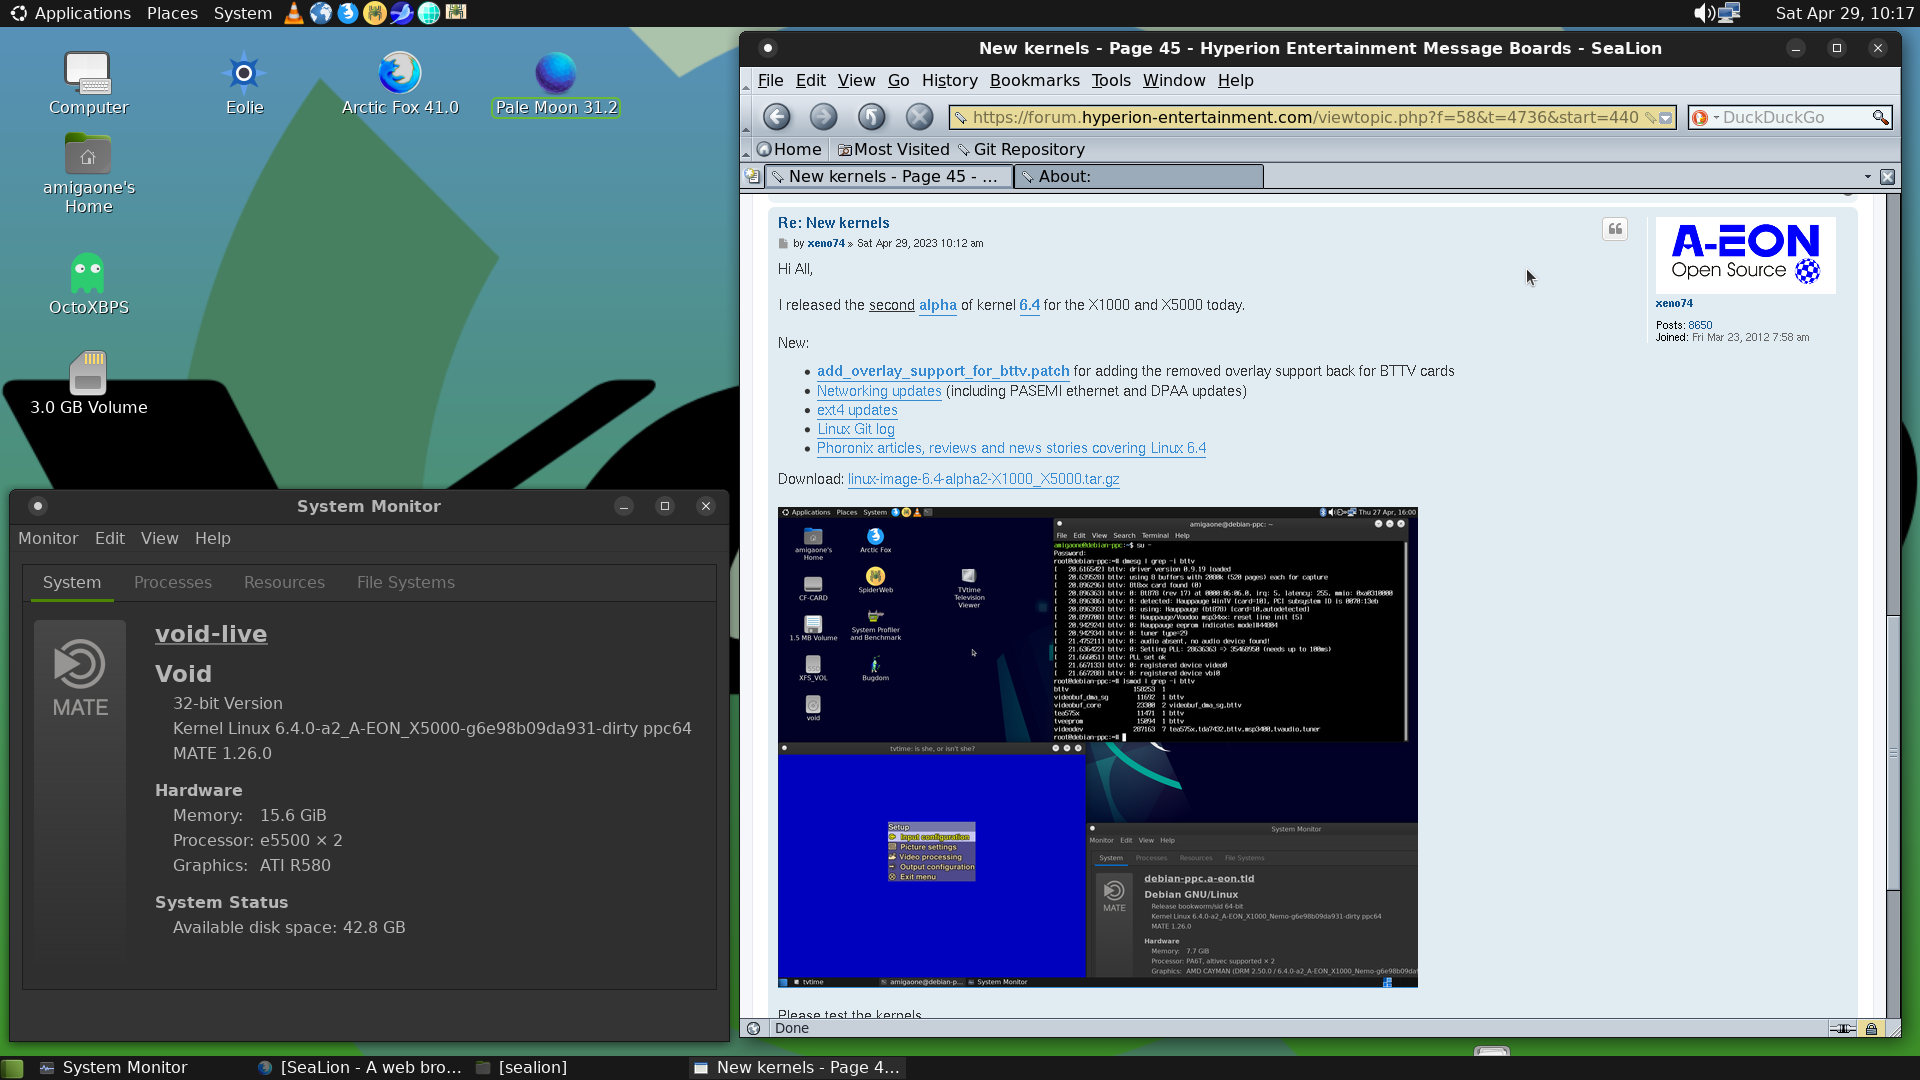Click the new tab icon left of tabs

pyautogui.click(x=752, y=176)
